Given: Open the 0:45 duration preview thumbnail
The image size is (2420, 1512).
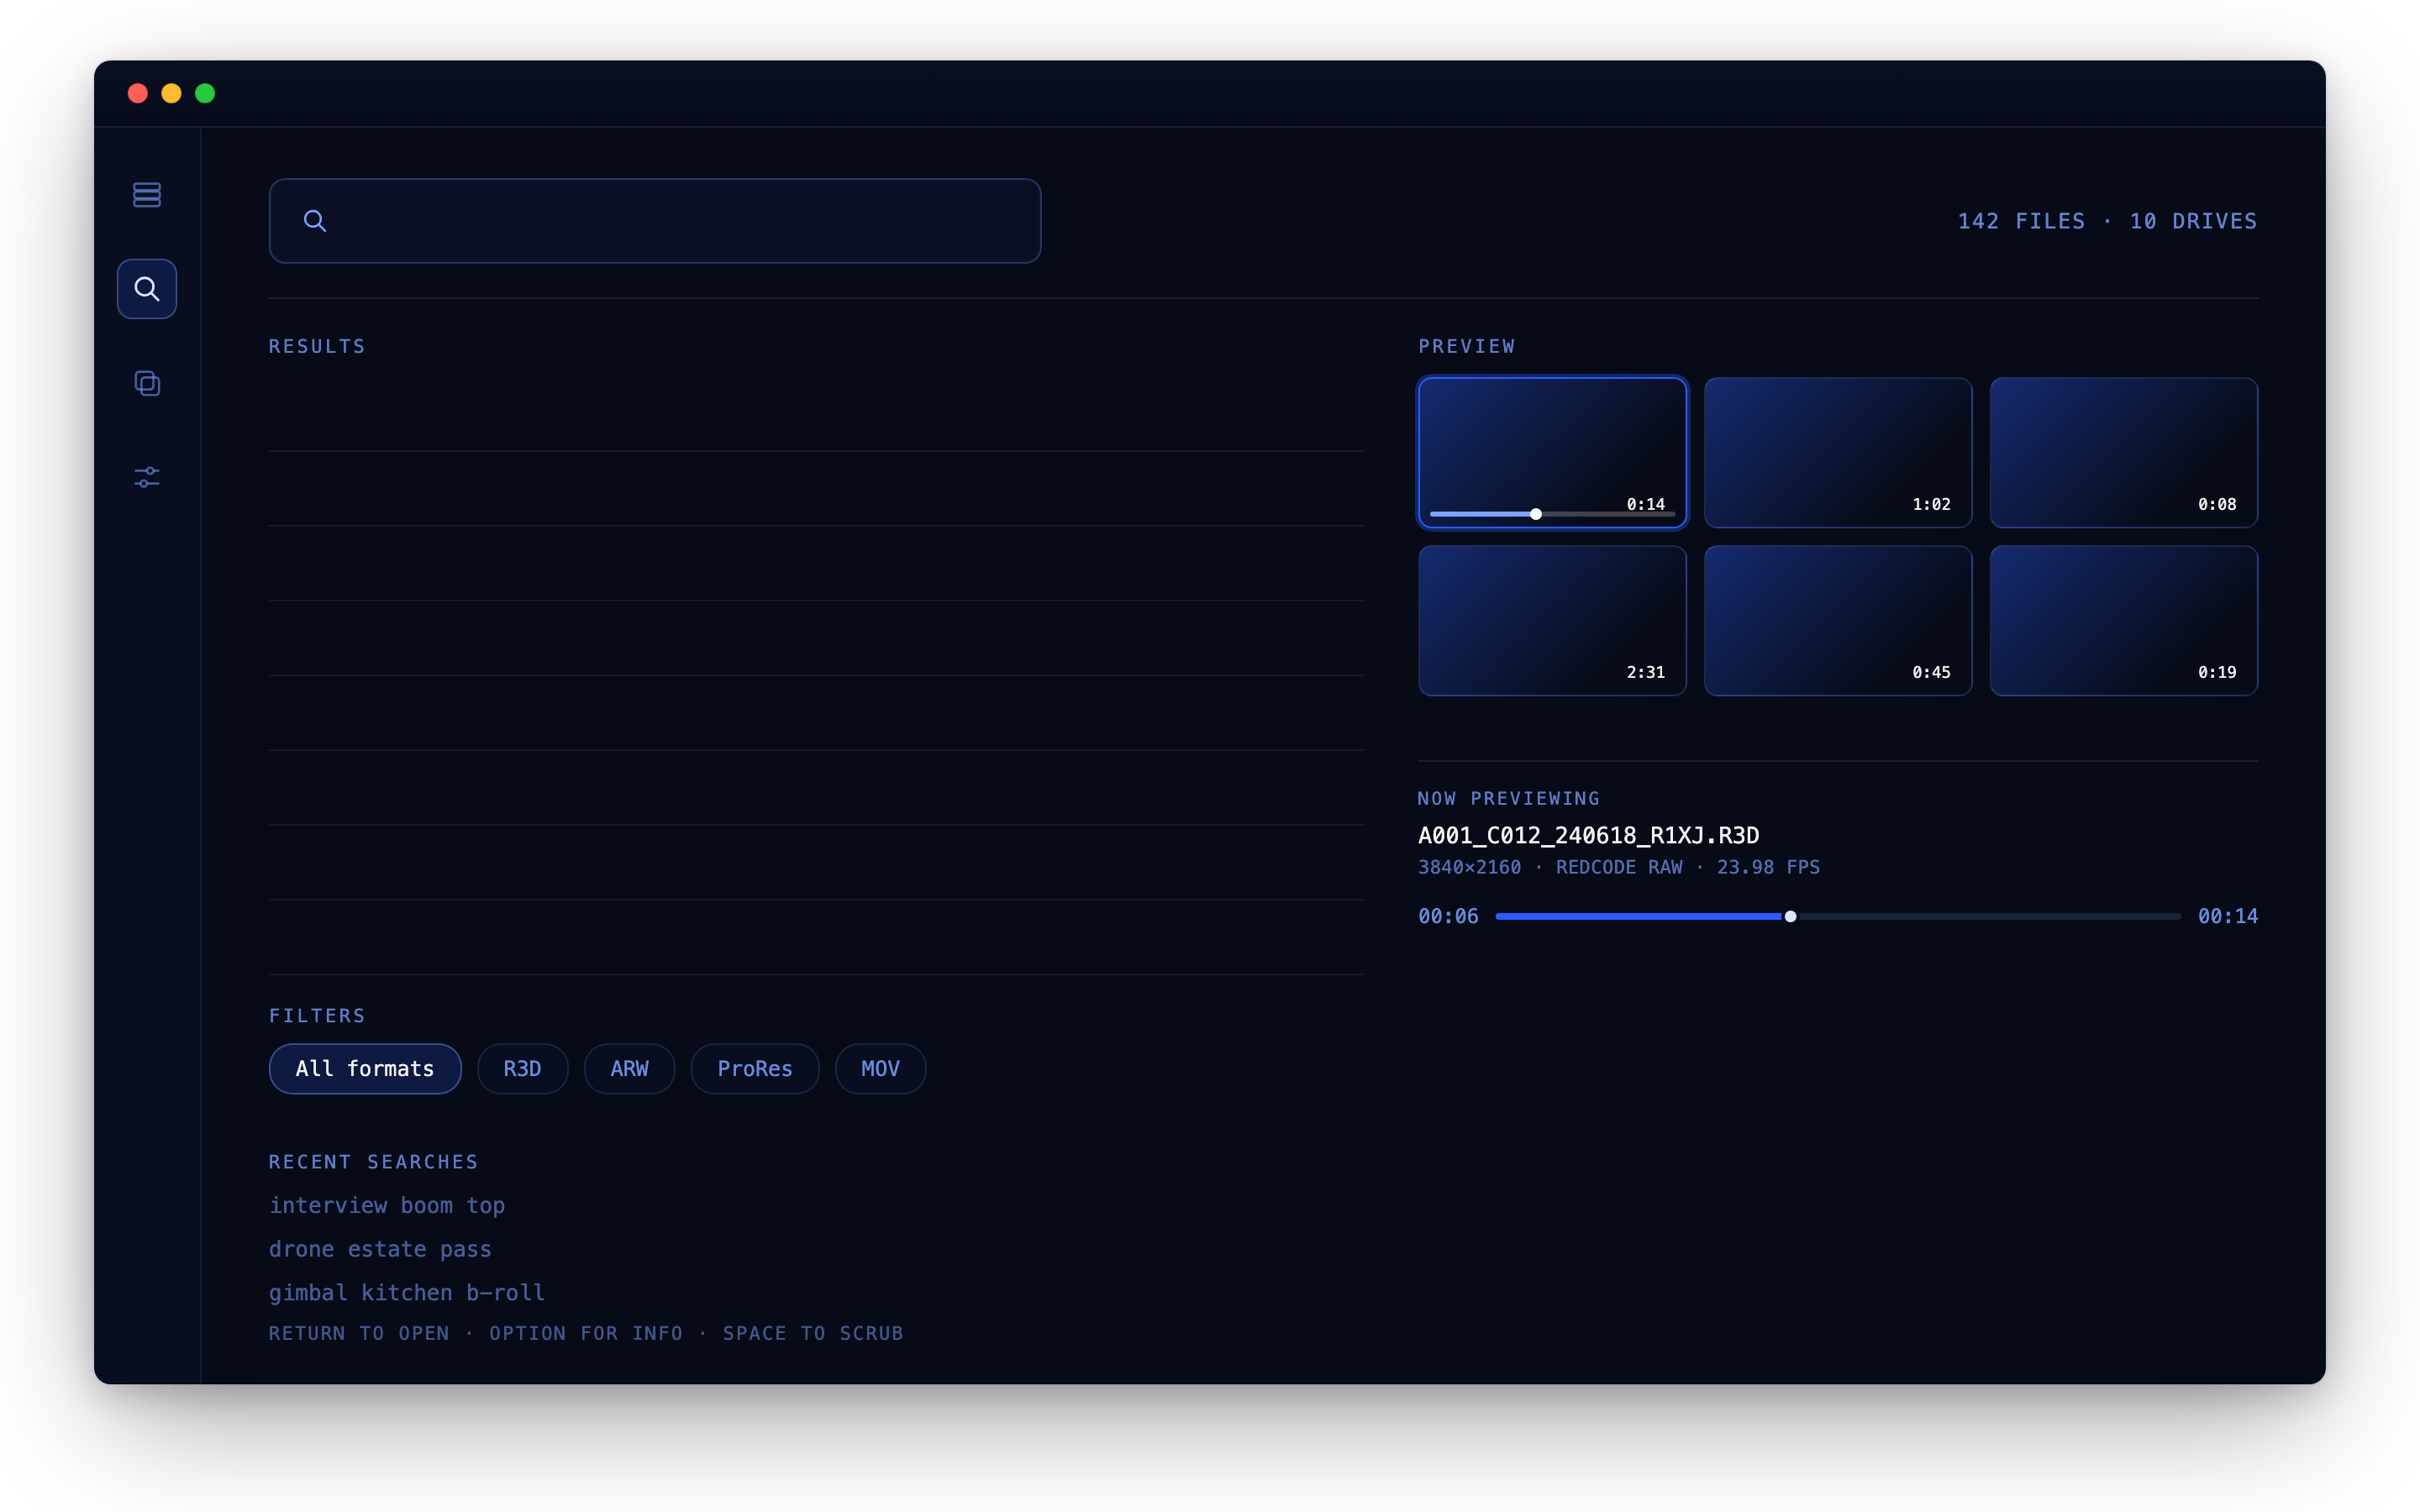Looking at the screenshot, I should tap(1837, 621).
